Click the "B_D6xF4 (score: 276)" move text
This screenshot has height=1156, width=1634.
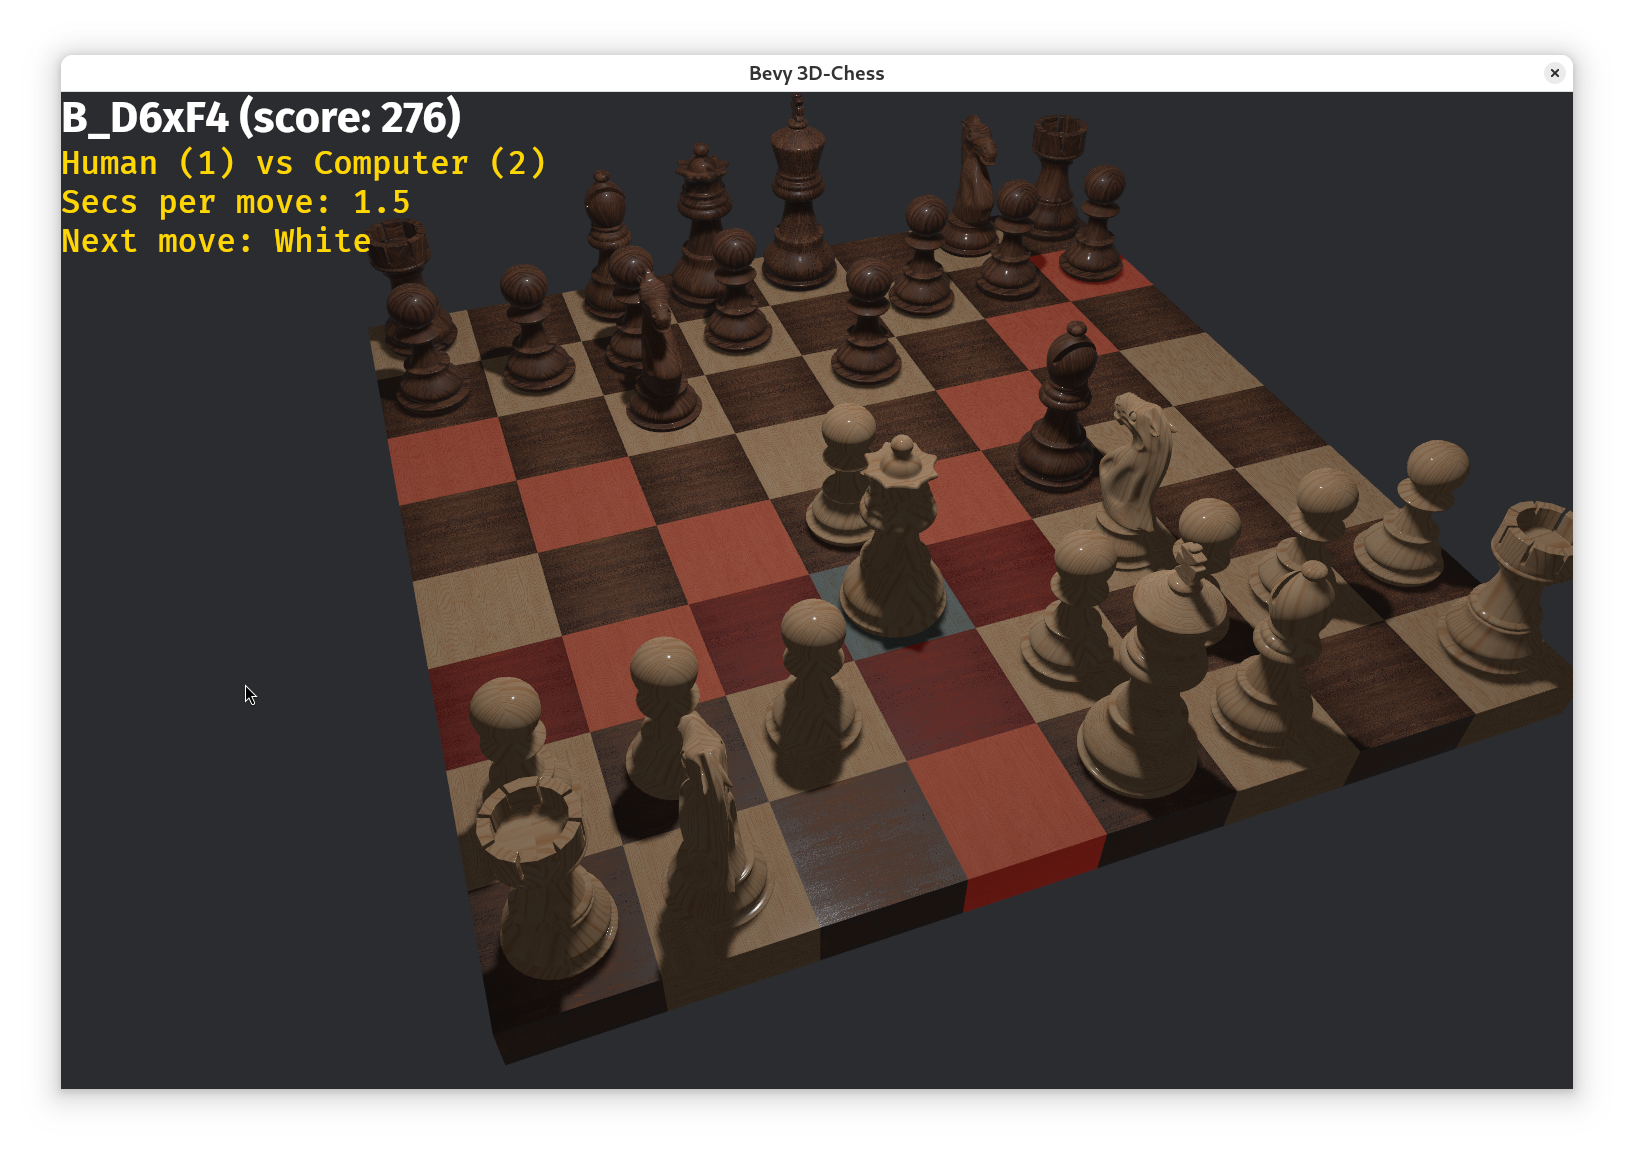point(261,118)
